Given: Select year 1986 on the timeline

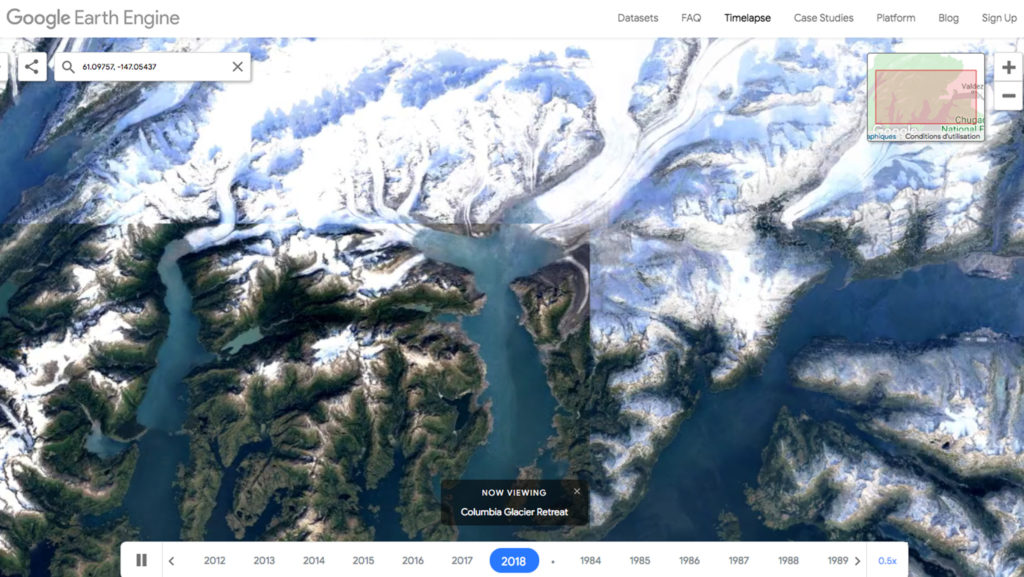Looking at the screenshot, I should (x=689, y=561).
